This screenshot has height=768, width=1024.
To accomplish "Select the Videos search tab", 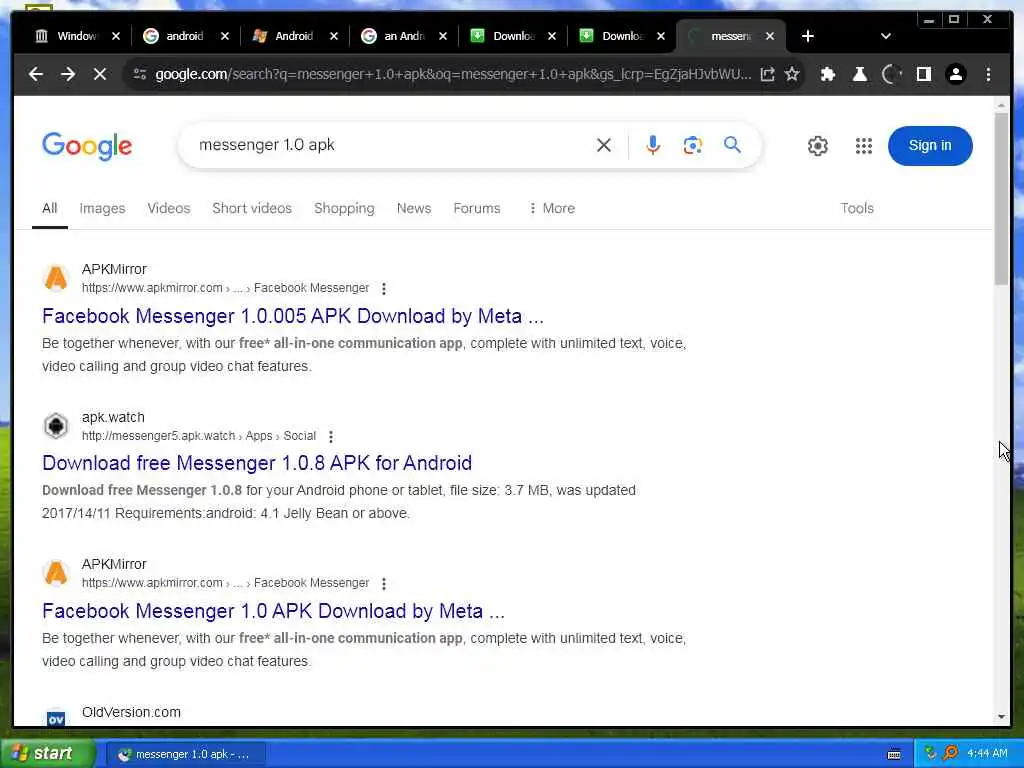I will [168, 208].
